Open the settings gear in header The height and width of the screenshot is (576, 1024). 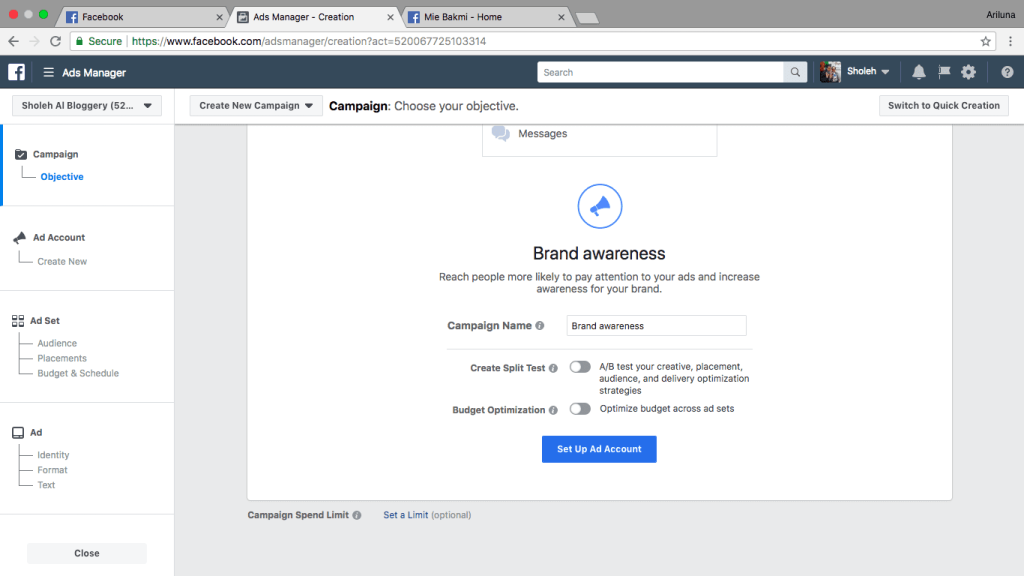click(968, 72)
